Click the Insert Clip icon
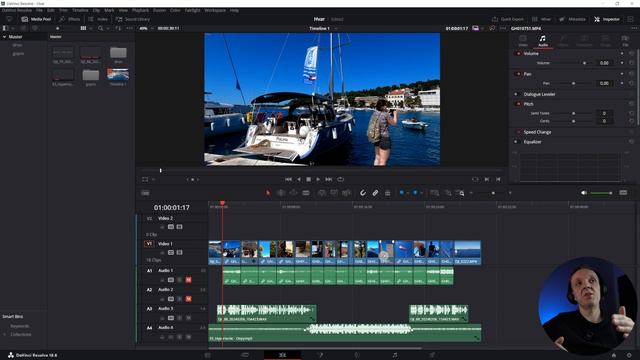Image resolution: width=640 pixels, height=360 pixels. (322, 193)
